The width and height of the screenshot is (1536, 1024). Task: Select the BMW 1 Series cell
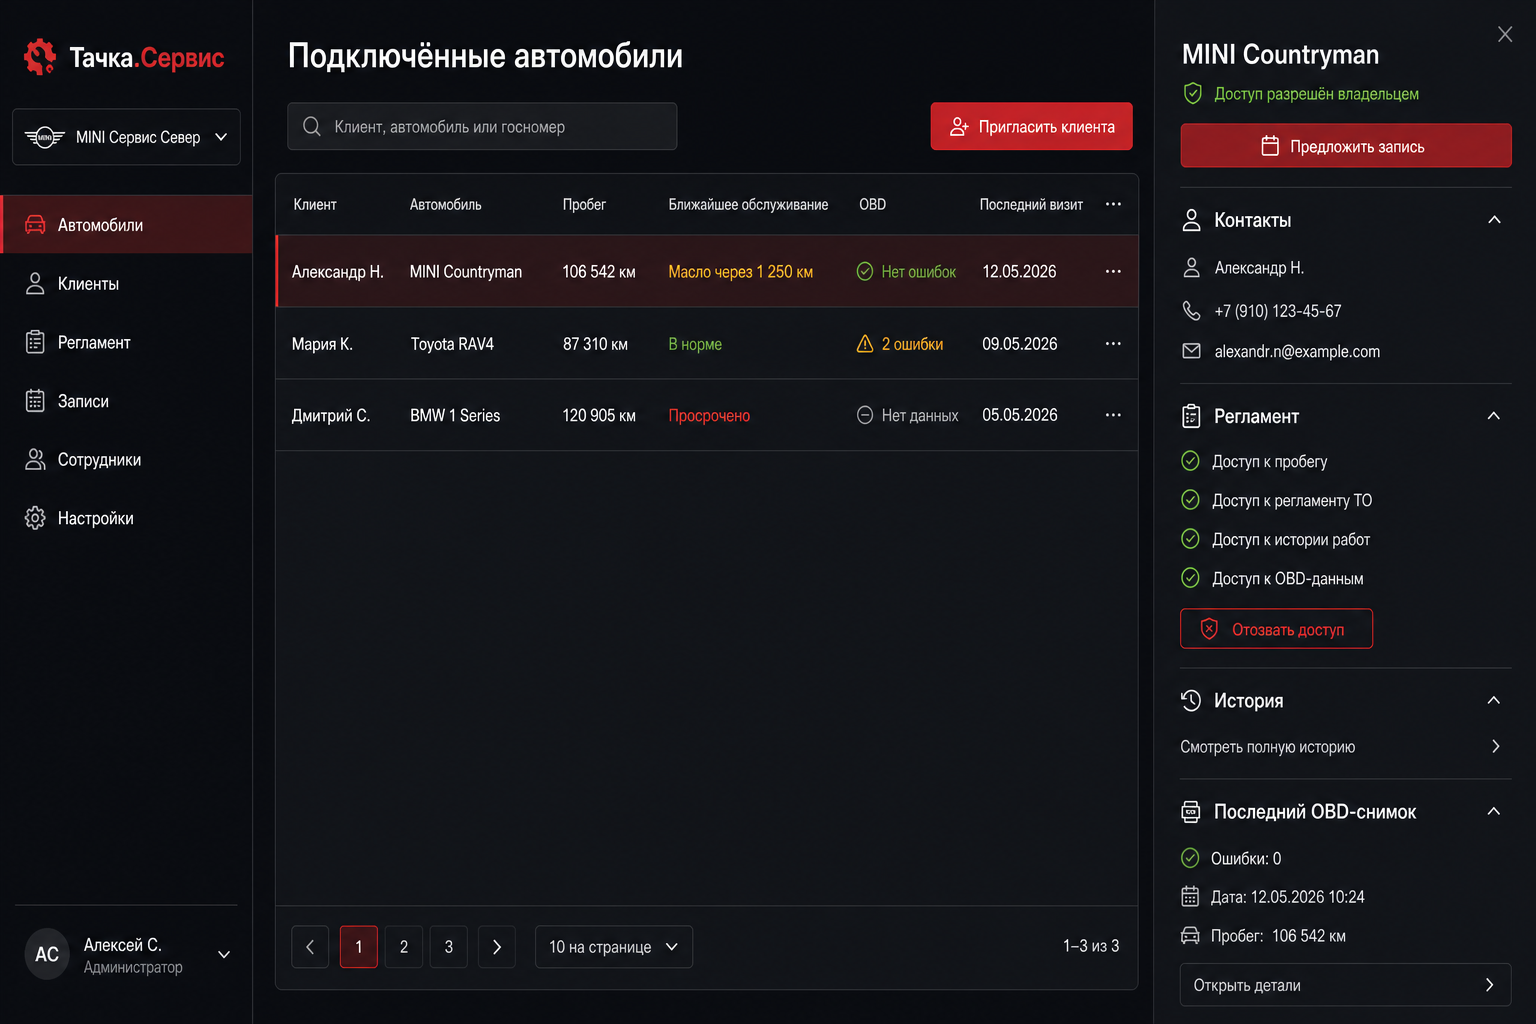[x=455, y=415]
